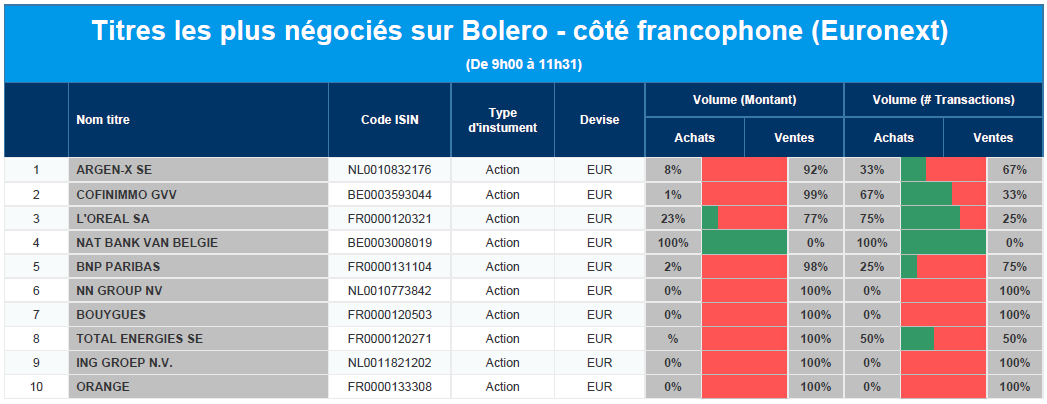Image resolution: width=1047 pixels, height=404 pixels.
Task: Open NAT BANK VAN BELGIE title
Action: 146,242
